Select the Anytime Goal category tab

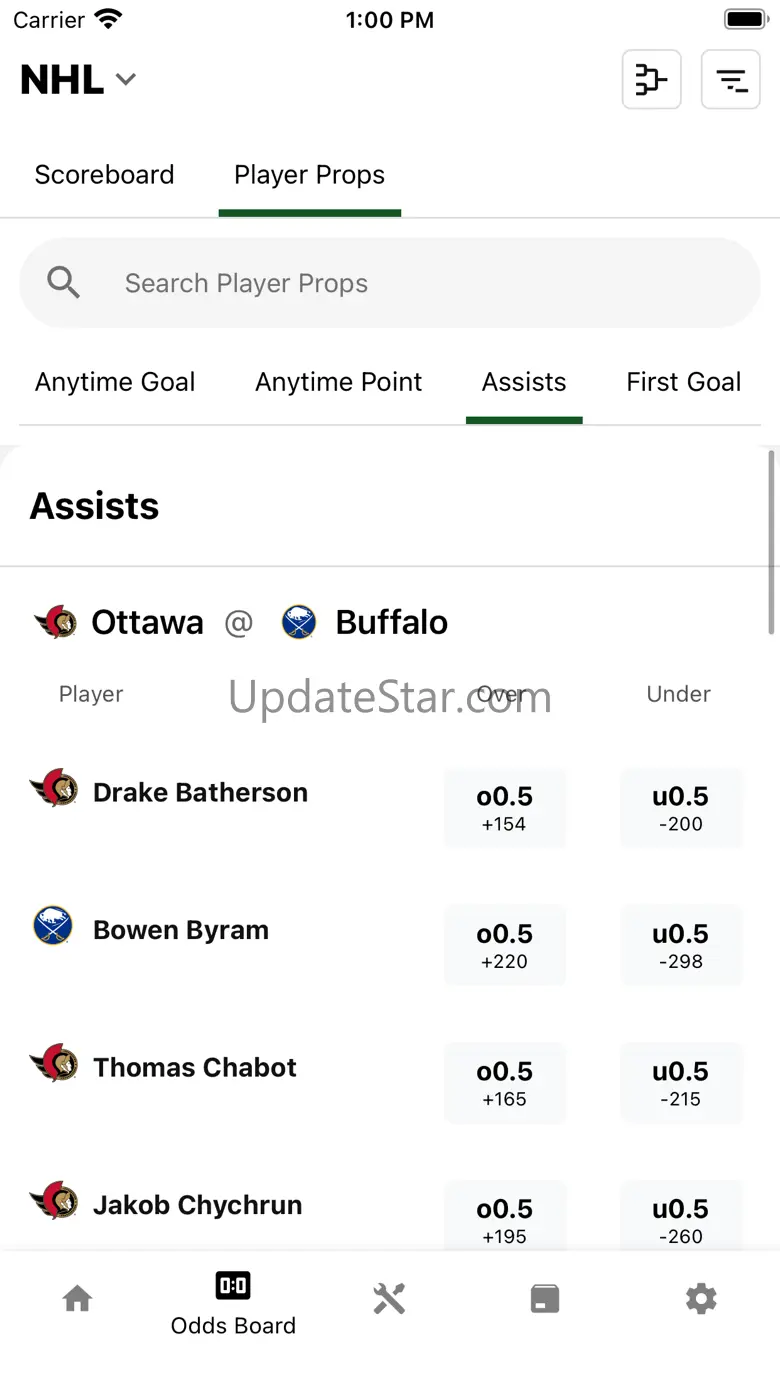pos(115,382)
